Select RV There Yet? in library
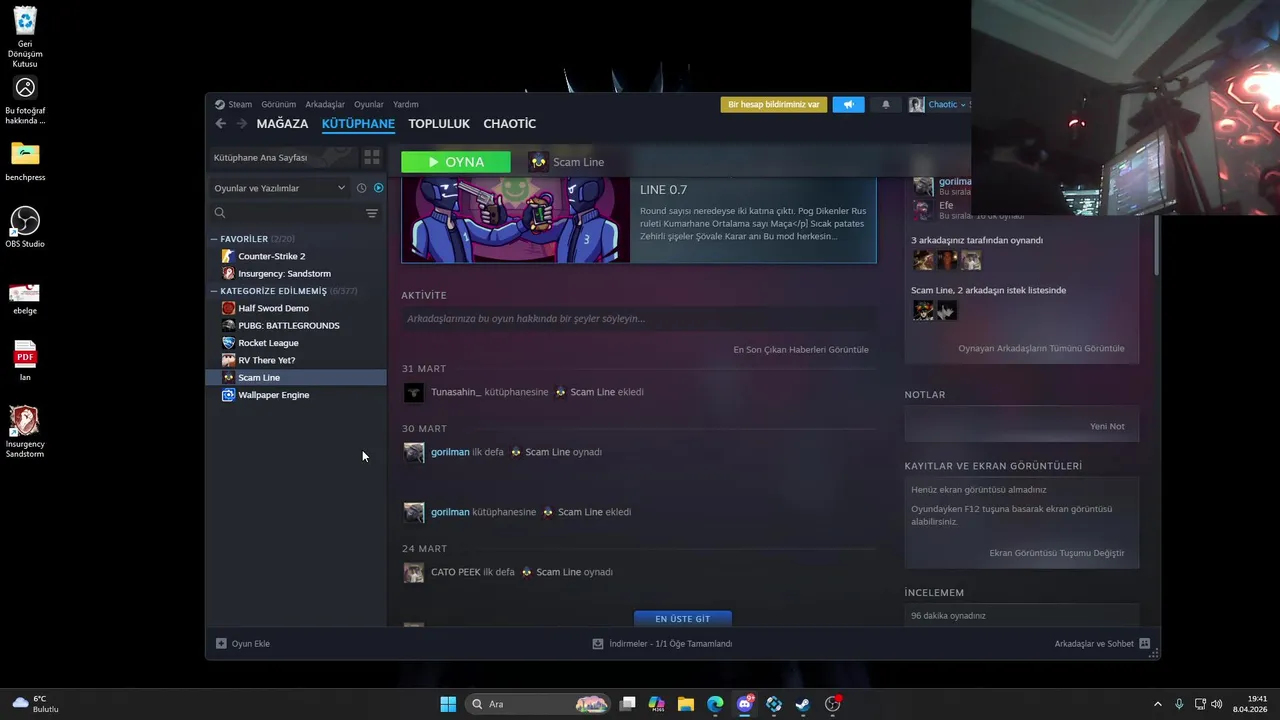 [x=266, y=360]
